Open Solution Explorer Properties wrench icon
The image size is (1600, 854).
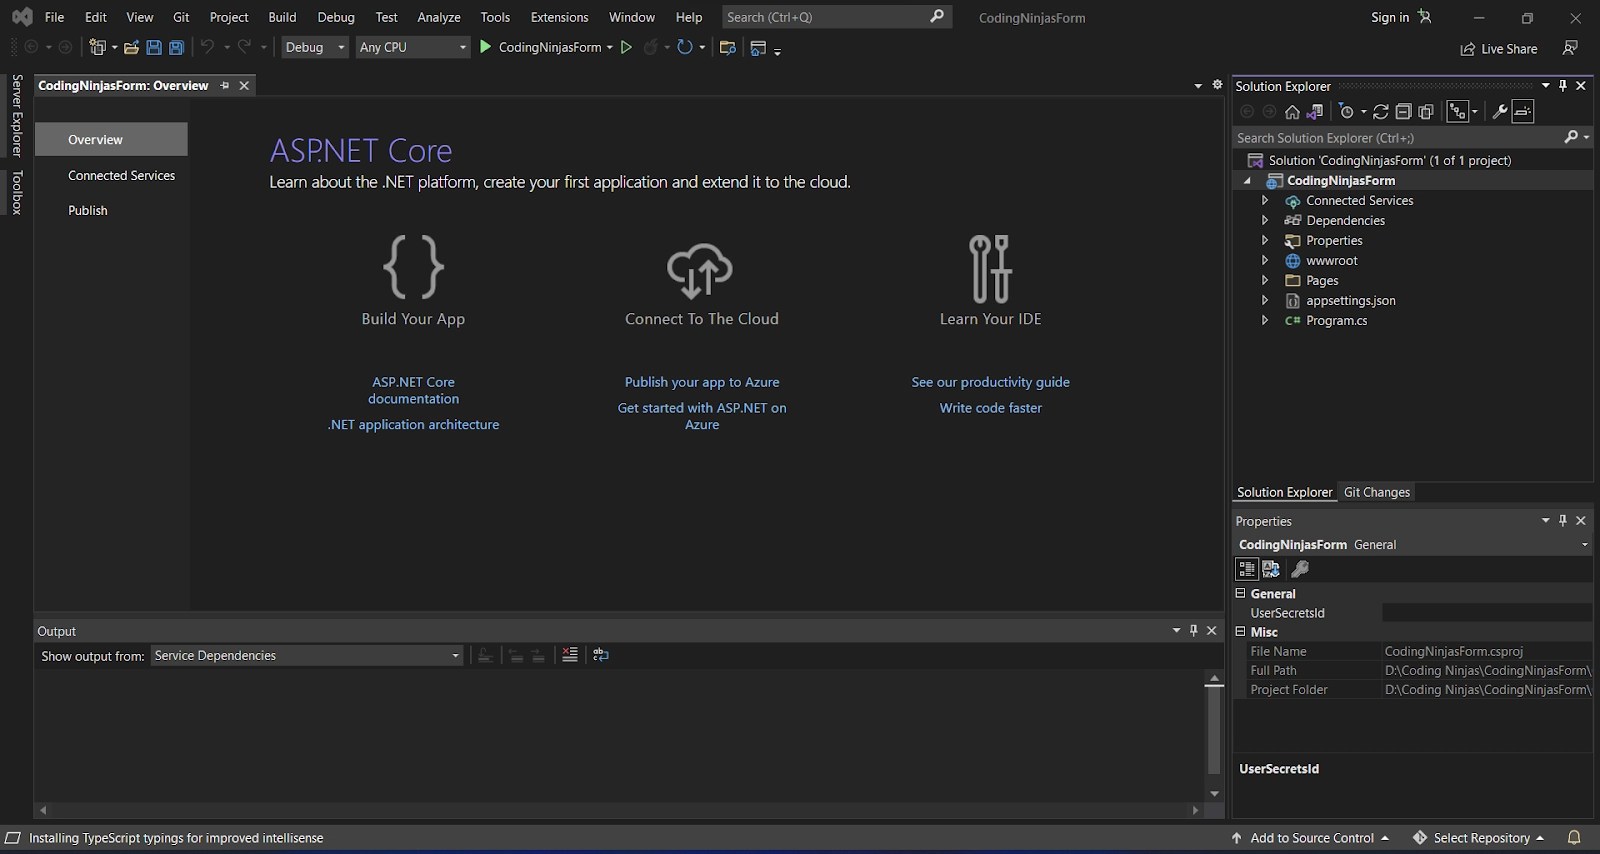coord(1500,112)
